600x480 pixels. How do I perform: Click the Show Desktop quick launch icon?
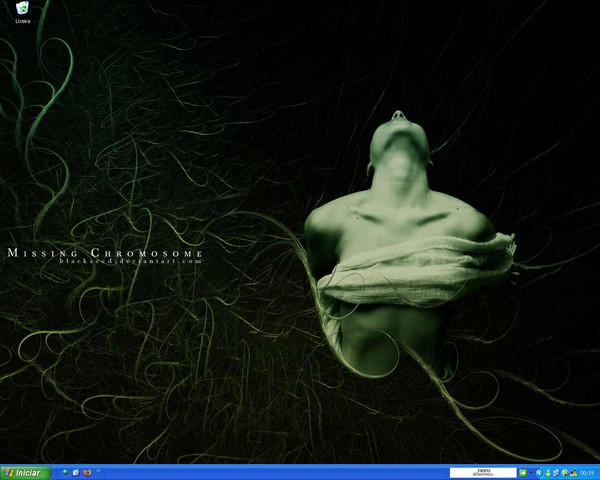click(x=76, y=473)
